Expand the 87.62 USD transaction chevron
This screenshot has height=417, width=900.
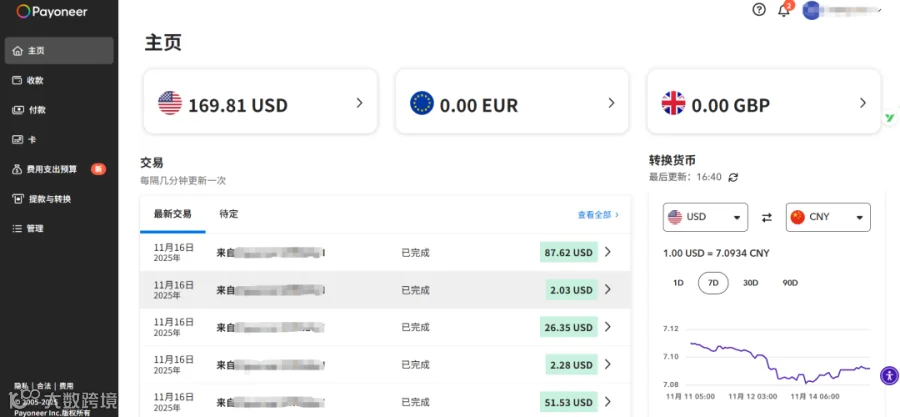608,252
